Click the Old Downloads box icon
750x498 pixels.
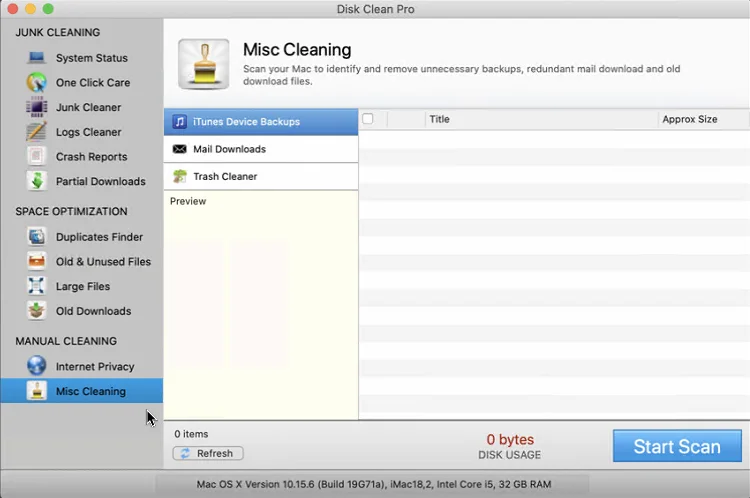pyautogui.click(x=36, y=310)
